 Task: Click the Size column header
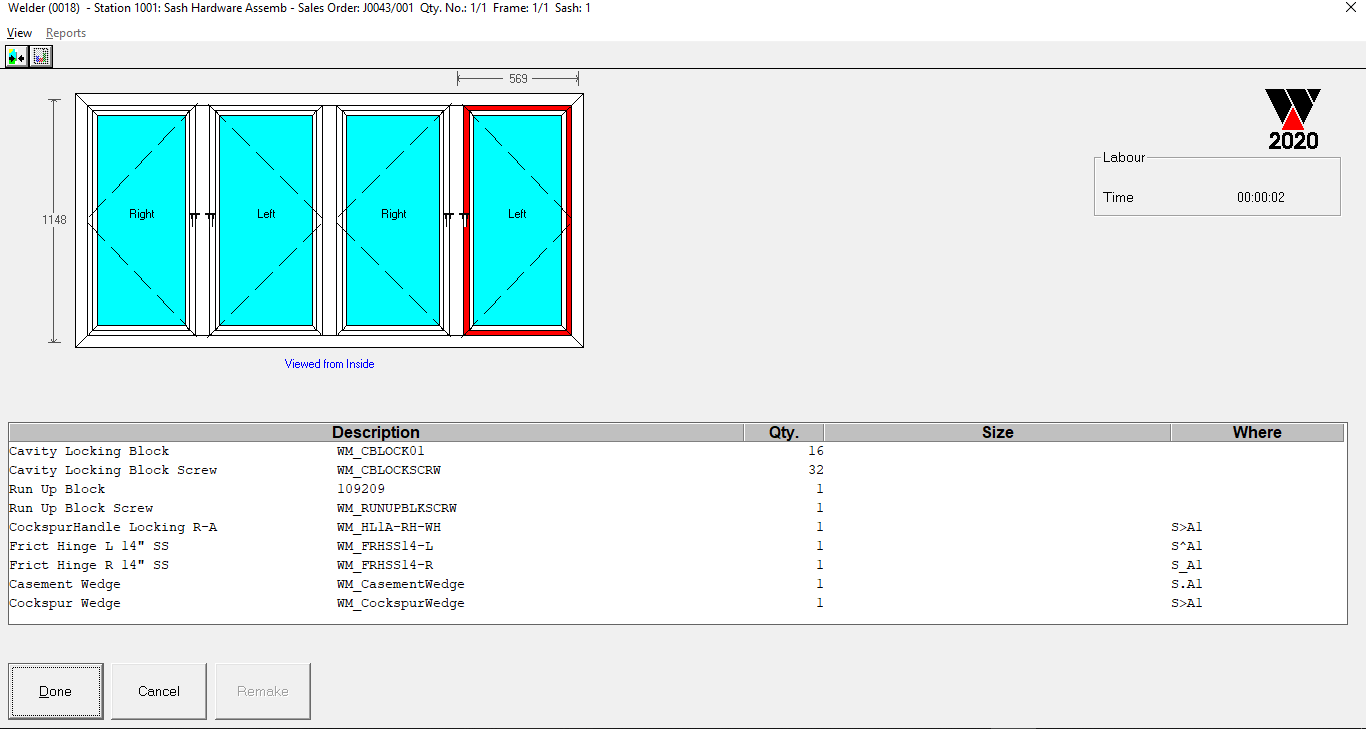point(997,433)
